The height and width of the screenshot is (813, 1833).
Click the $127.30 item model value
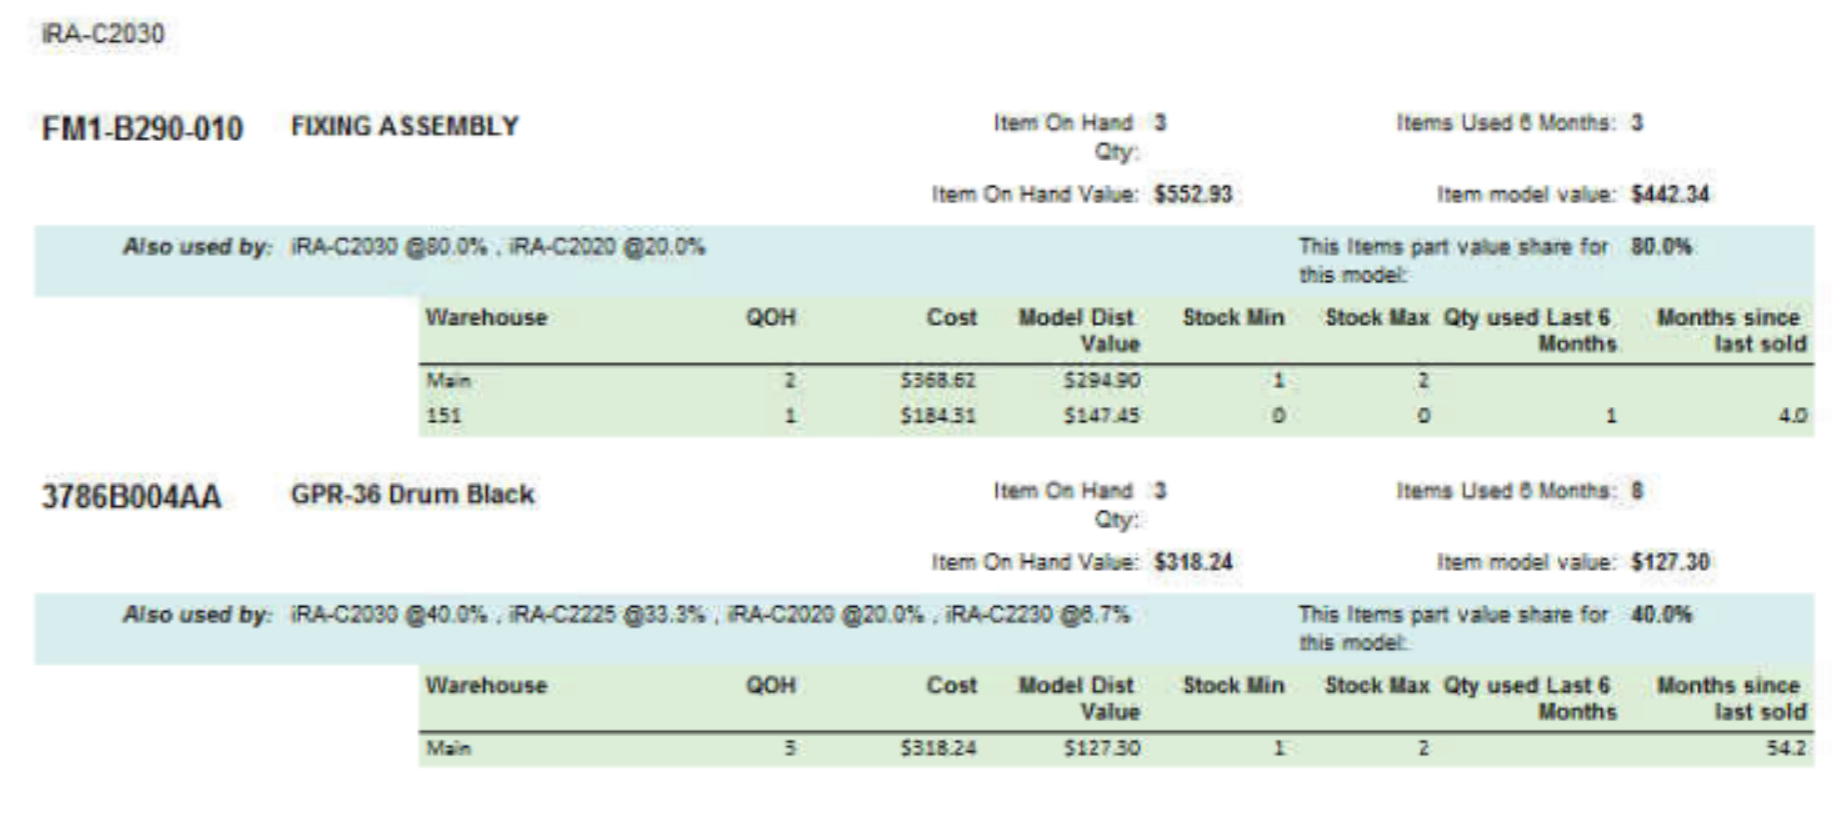coord(1670,562)
